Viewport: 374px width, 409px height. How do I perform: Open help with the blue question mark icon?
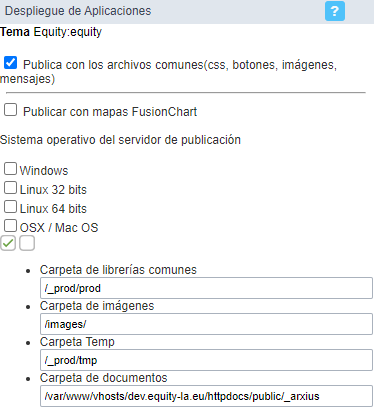335,11
